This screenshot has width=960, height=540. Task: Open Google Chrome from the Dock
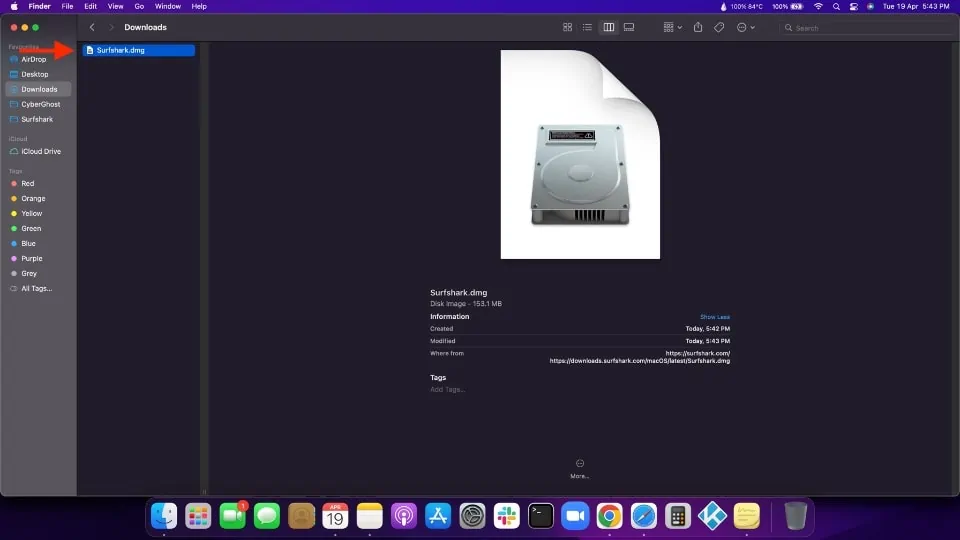pos(610,516)
